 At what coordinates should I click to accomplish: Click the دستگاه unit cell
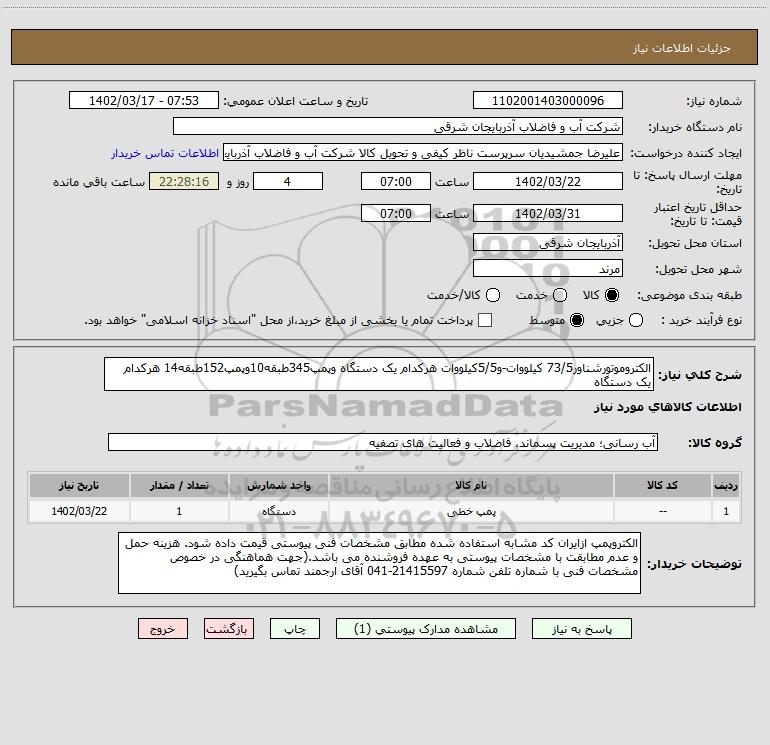tap(278, 511)
